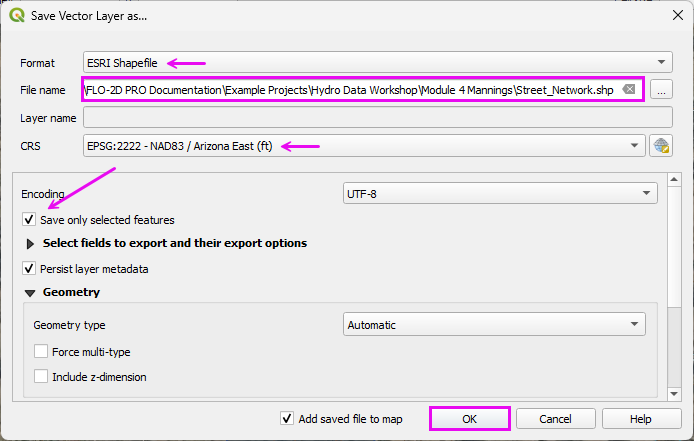Check the Include z-dimension box
The width and height of the screenshot is (694, 441).
[x=41, y=377]
